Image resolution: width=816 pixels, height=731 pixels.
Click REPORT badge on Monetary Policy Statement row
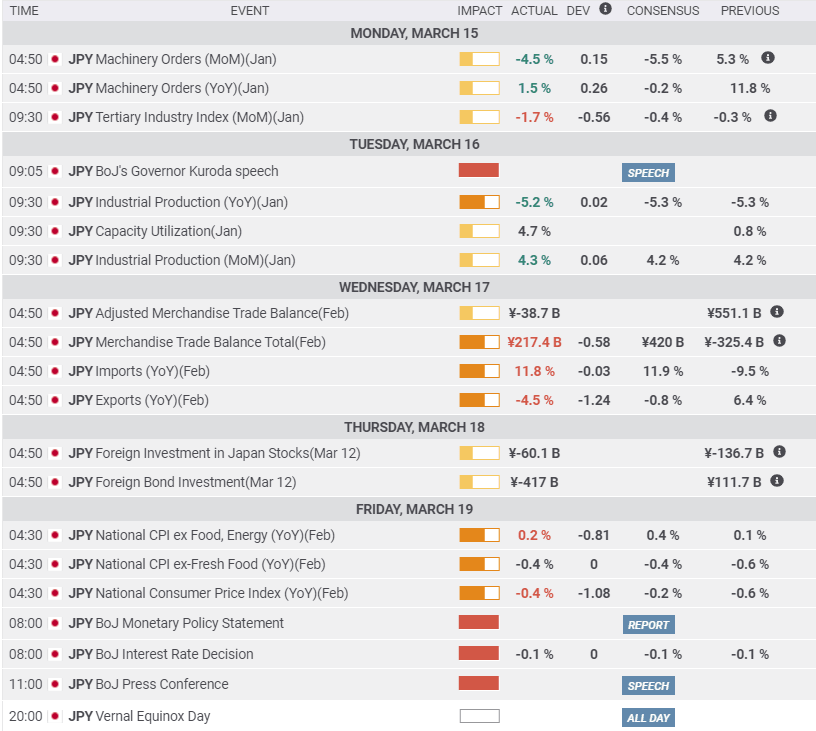click(x=648, y=625)
